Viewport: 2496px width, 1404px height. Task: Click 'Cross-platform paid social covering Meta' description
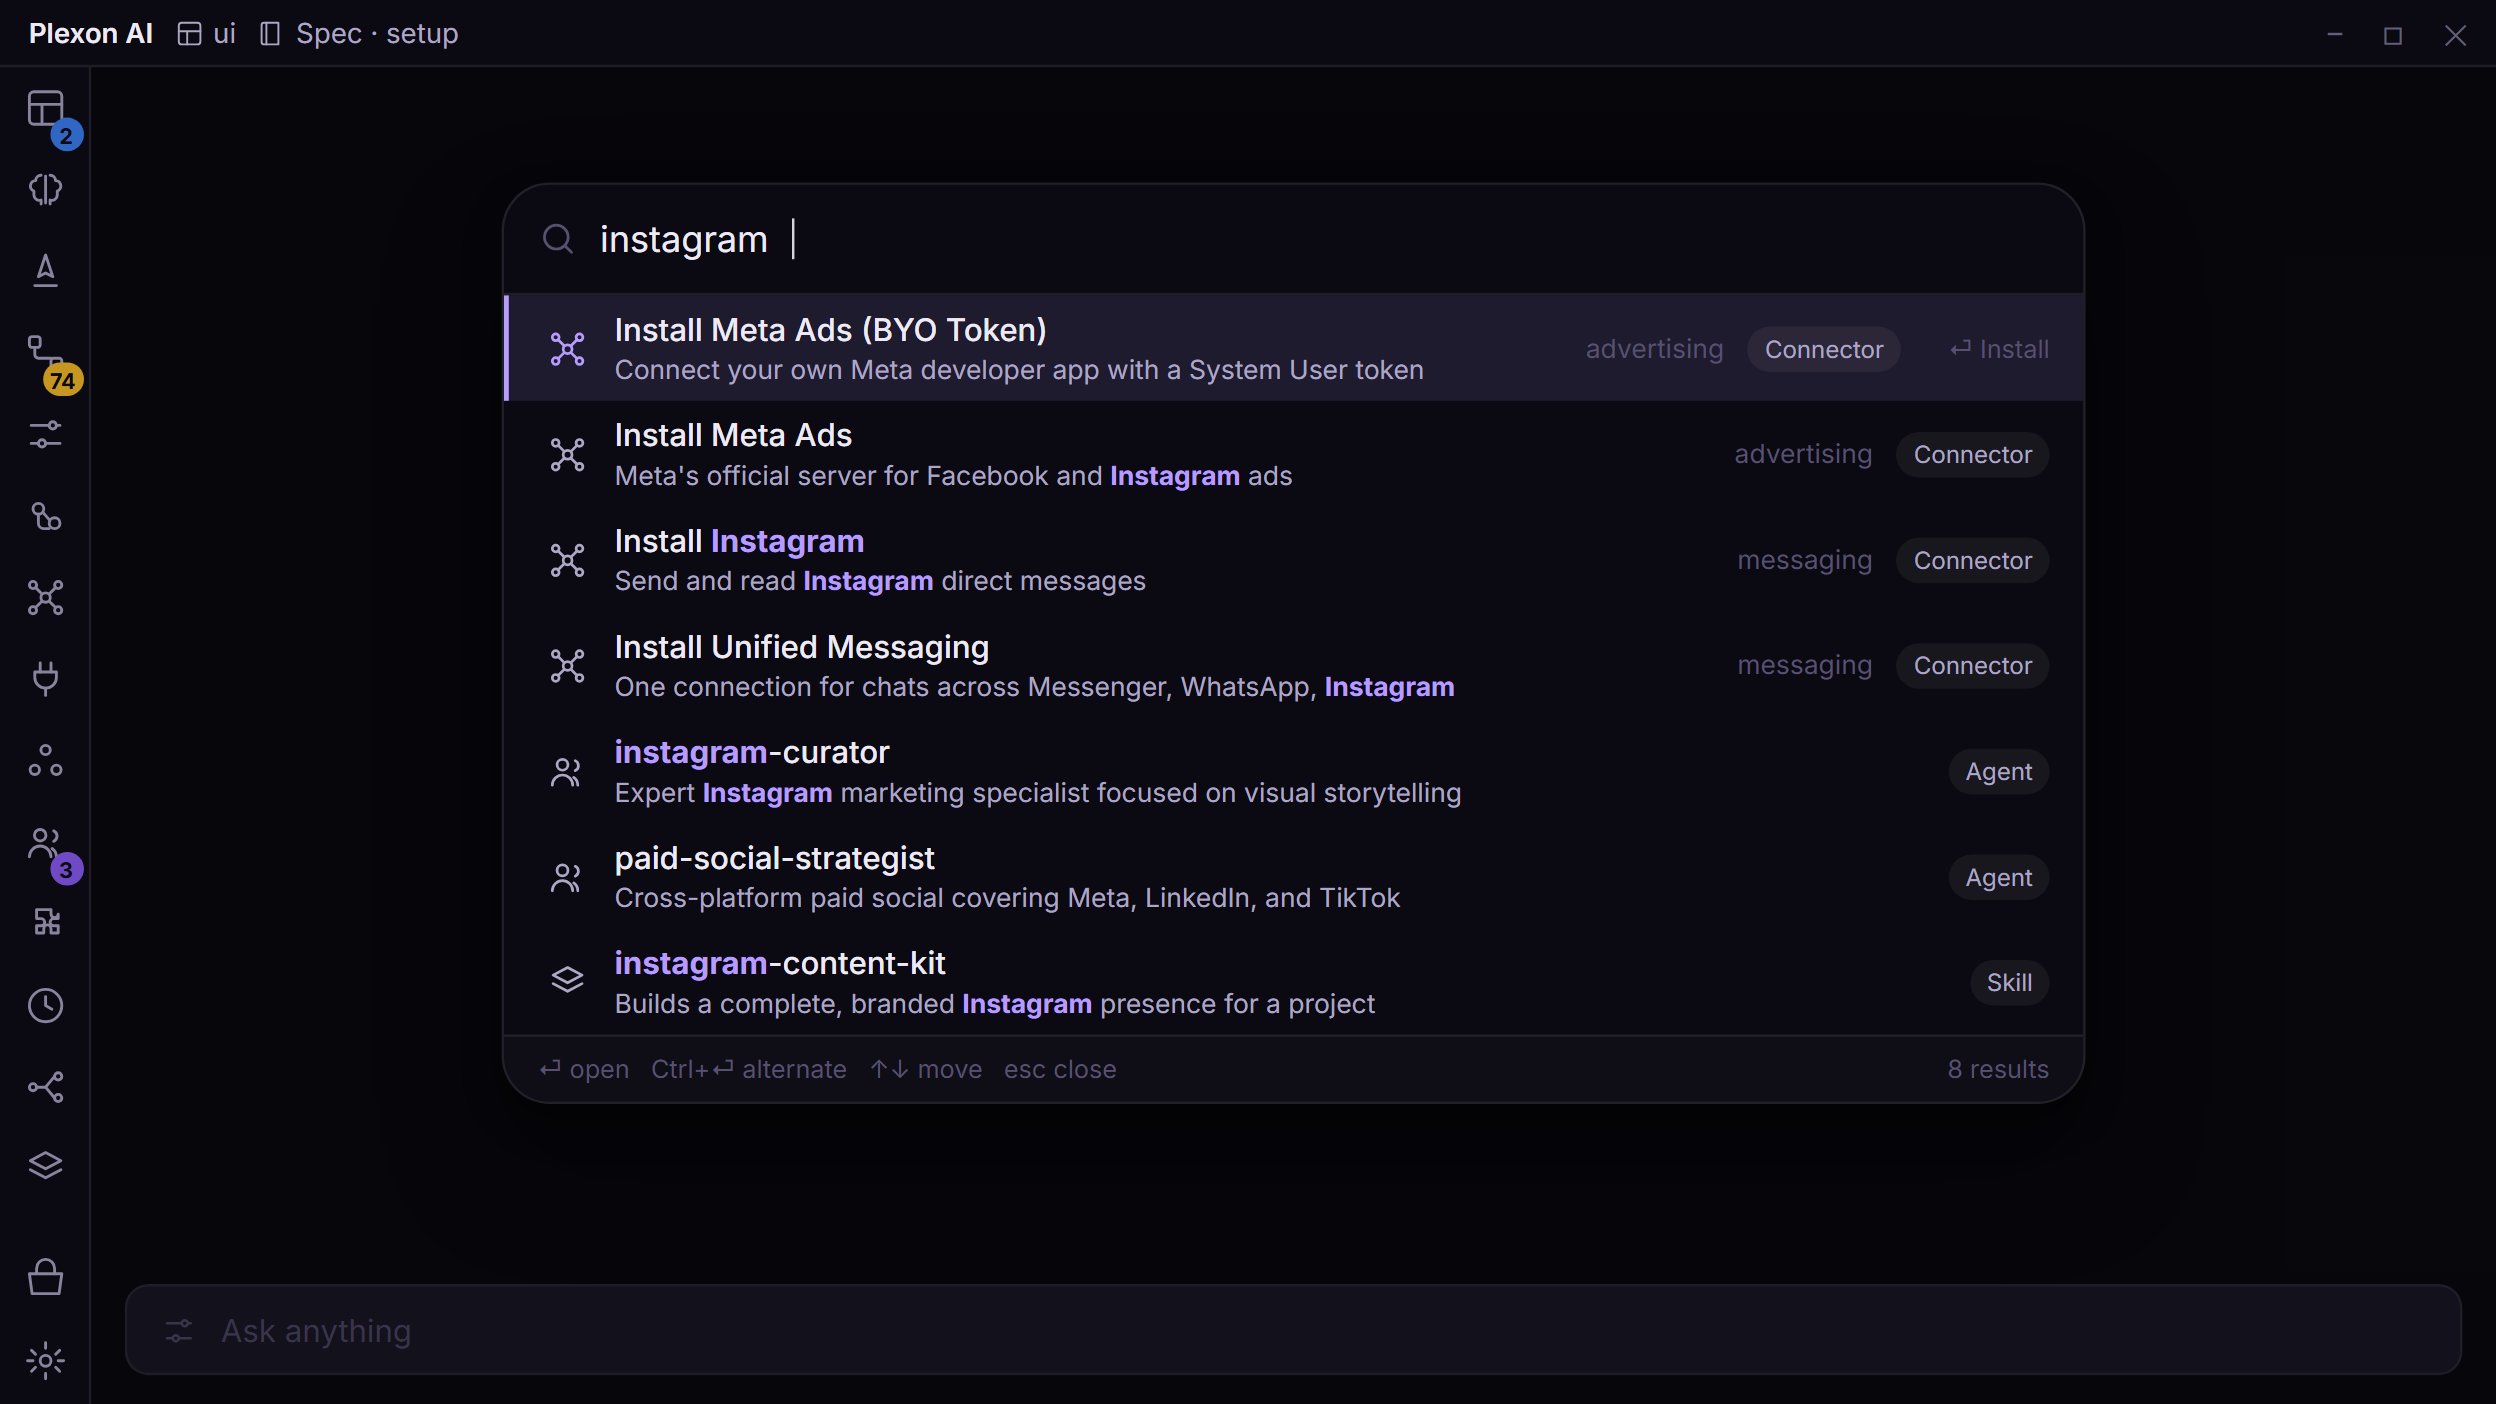1007,898
